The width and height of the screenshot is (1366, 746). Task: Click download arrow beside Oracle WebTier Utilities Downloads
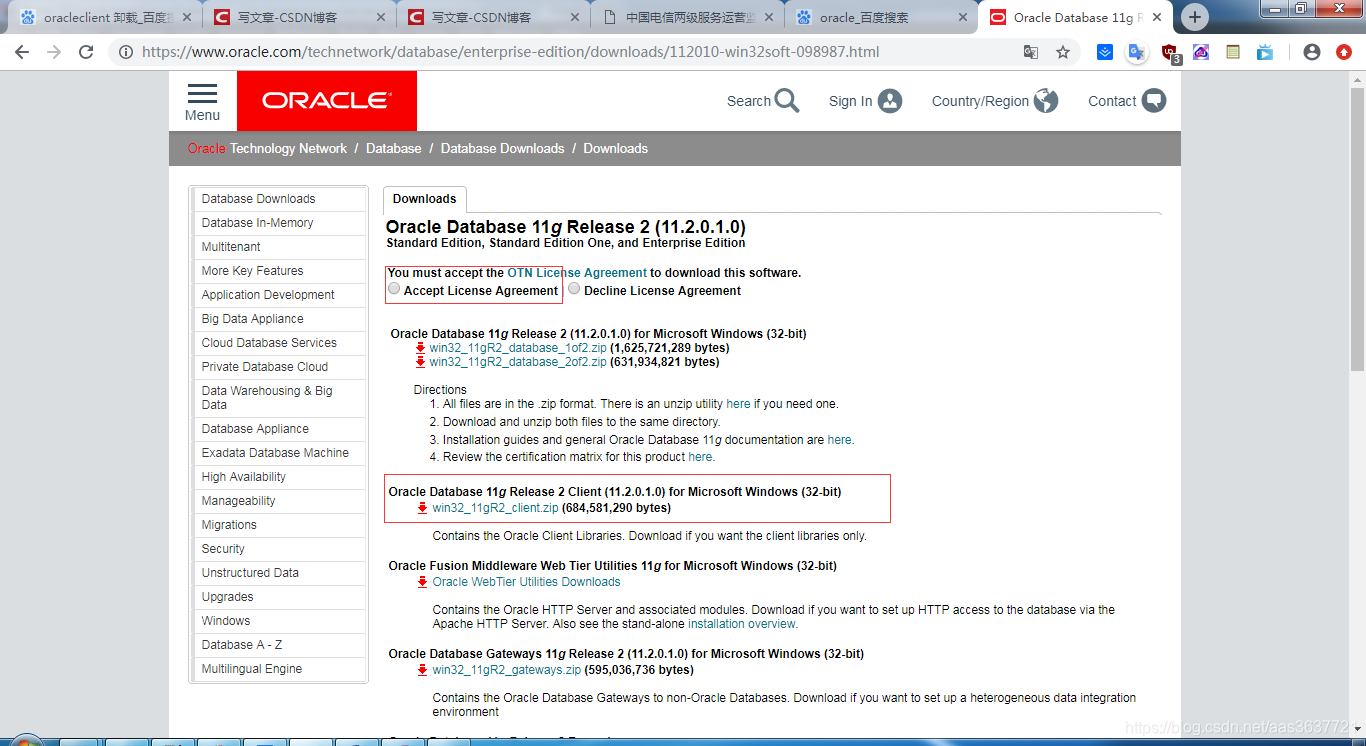click(x=423, y=582)
